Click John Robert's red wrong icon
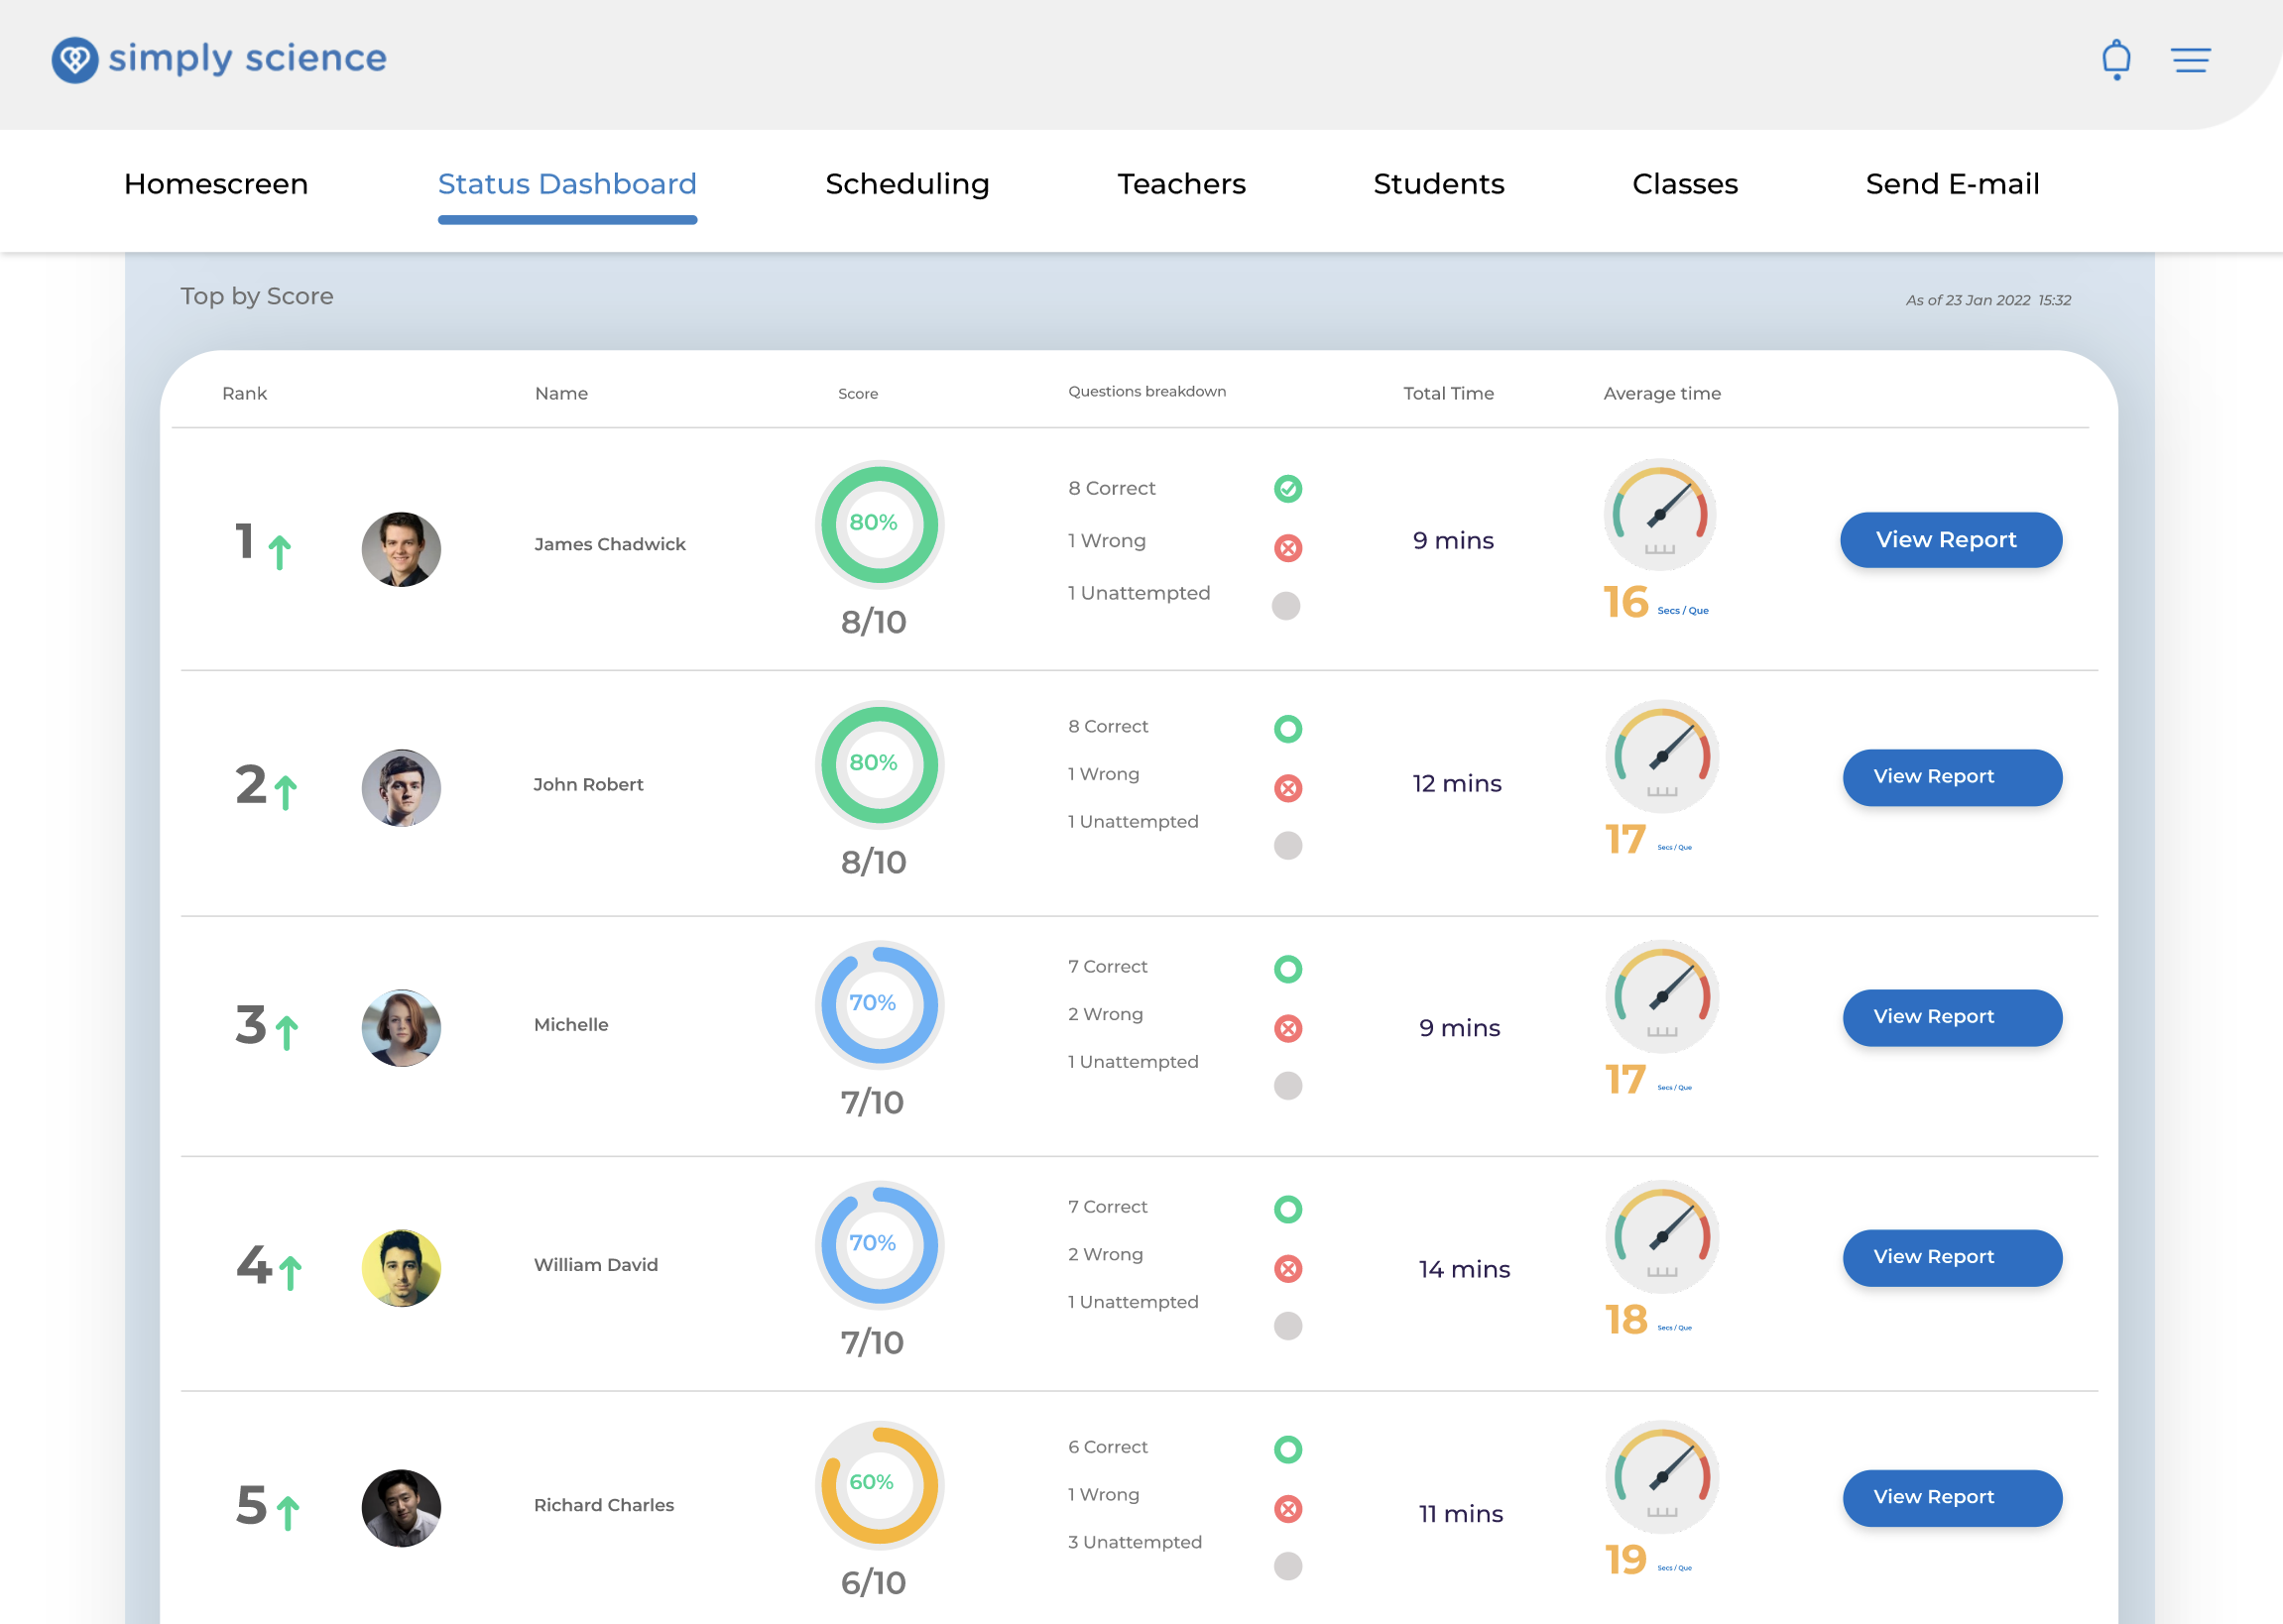The image size is (2283, 1624). pyautogui.click(x=1288, y=788)
